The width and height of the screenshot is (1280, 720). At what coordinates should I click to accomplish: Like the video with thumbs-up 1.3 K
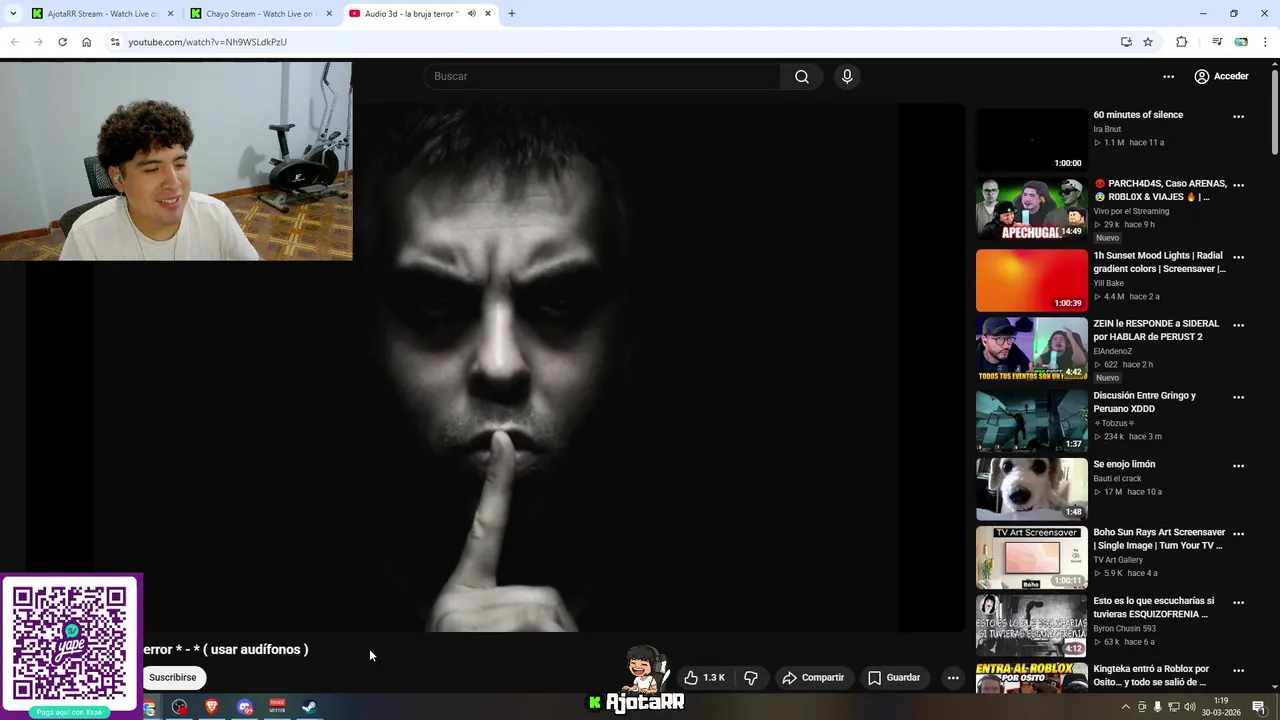(x=705, y=678)
